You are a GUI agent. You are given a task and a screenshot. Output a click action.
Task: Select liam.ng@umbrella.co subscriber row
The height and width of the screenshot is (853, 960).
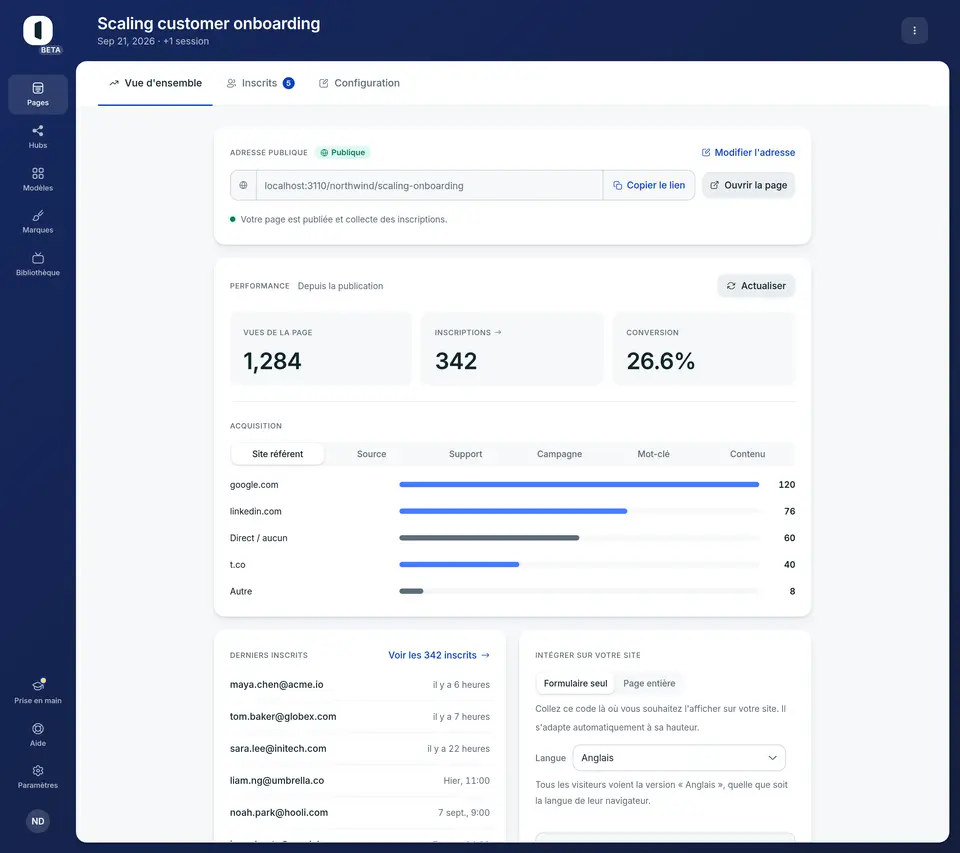click(360, 780)
